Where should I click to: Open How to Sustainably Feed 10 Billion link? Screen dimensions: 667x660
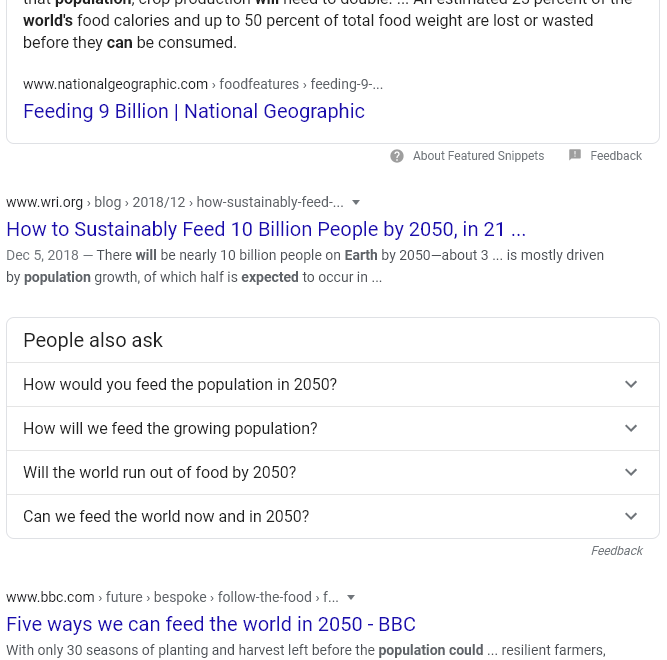(266, 229)
